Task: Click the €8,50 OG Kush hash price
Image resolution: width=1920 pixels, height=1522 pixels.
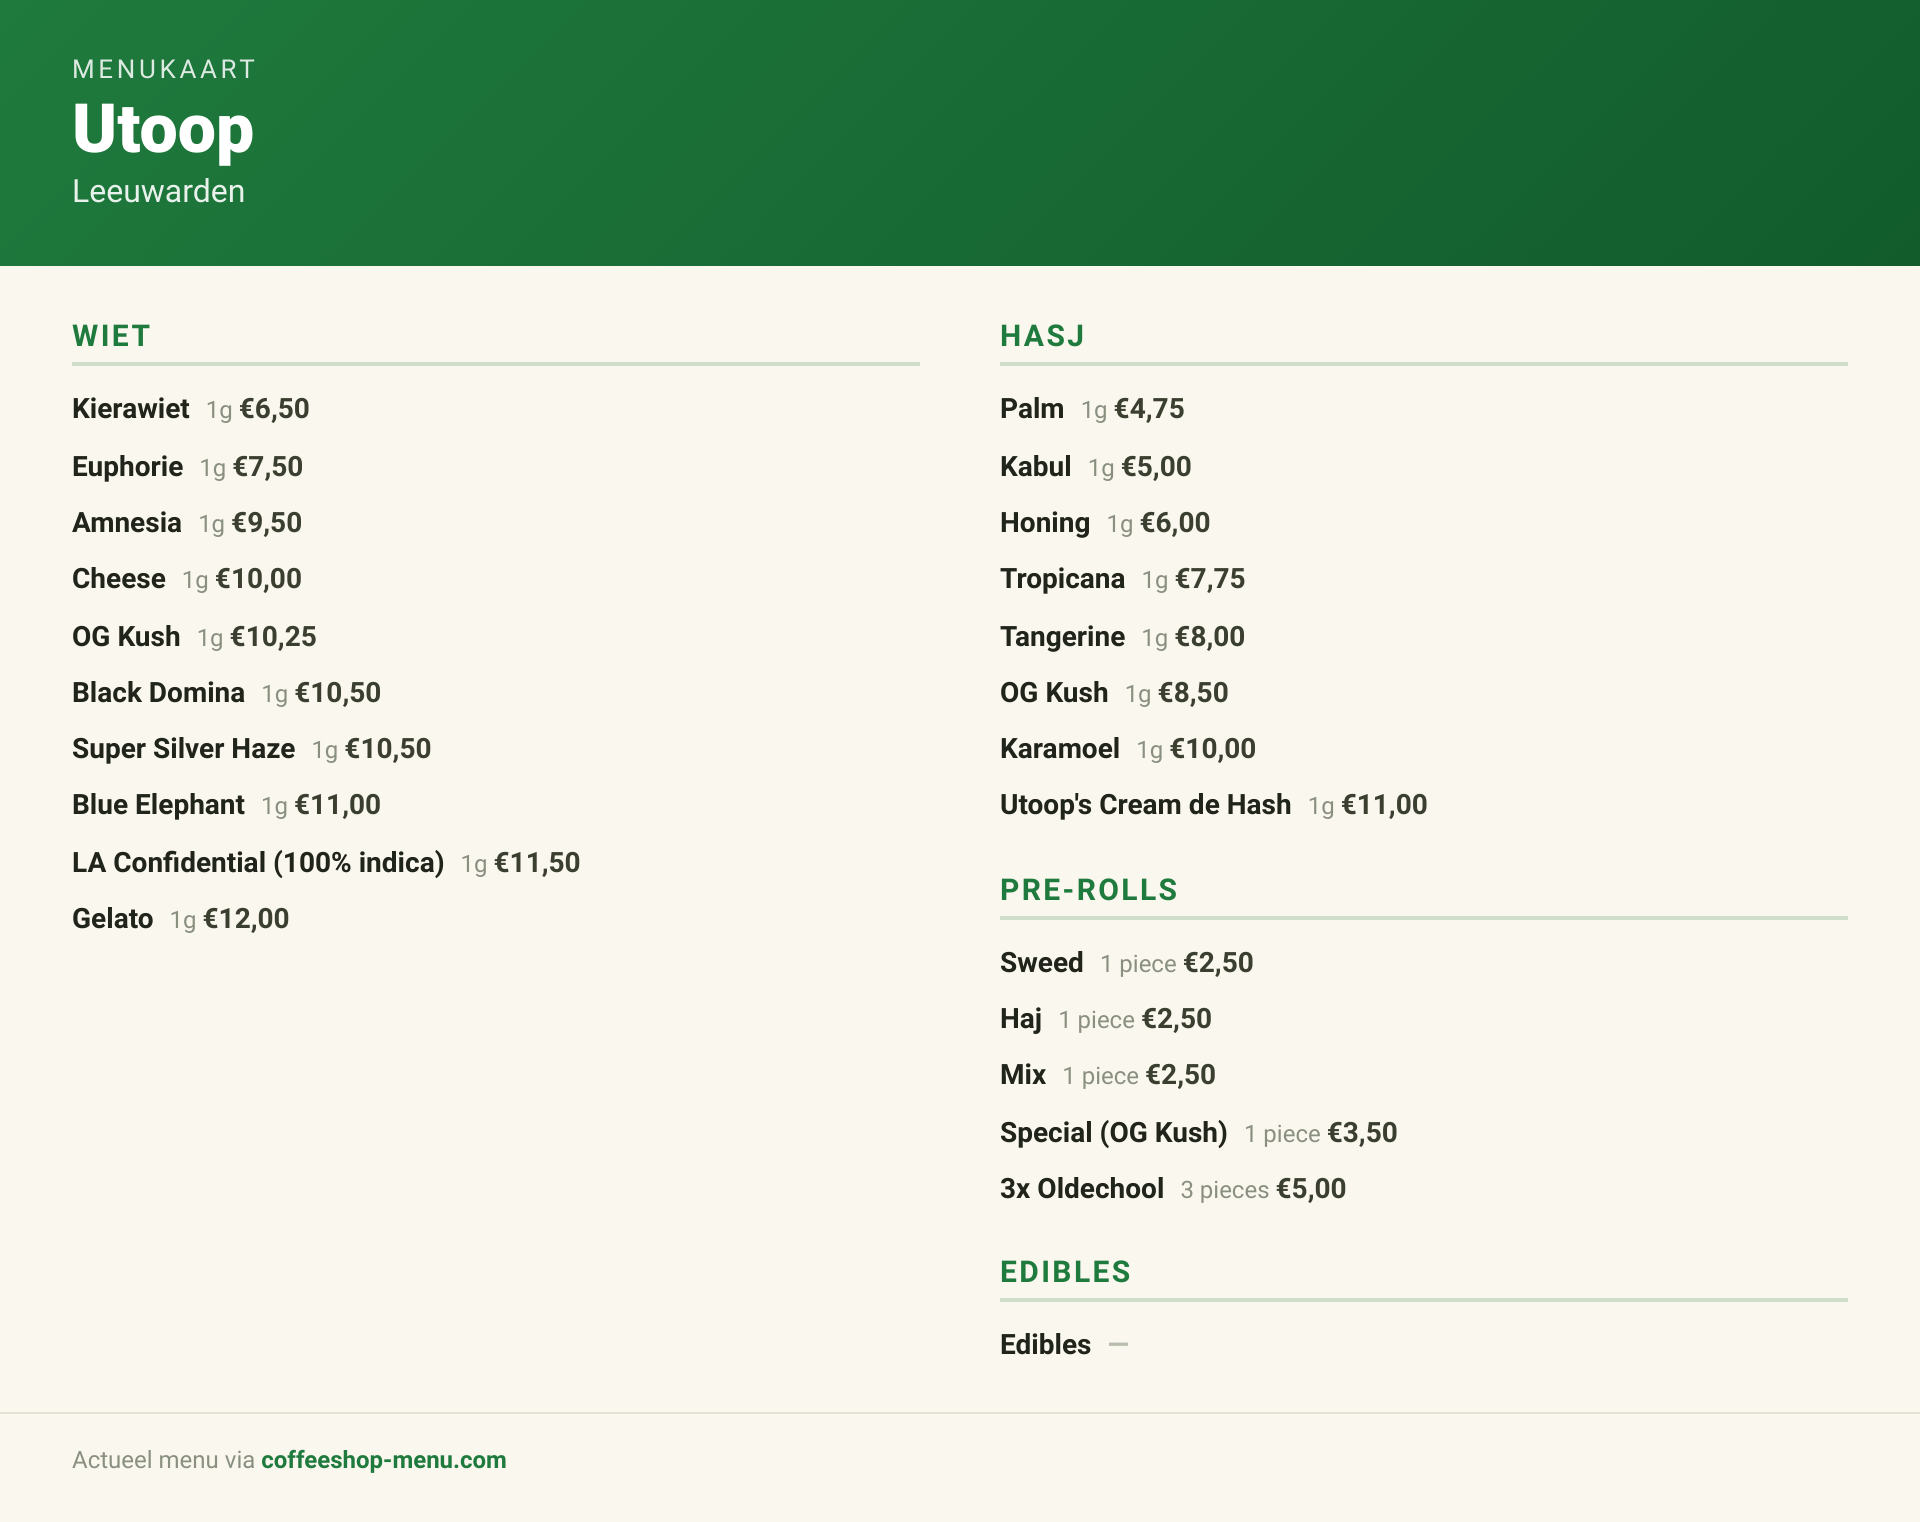Action: point(1193,693)
